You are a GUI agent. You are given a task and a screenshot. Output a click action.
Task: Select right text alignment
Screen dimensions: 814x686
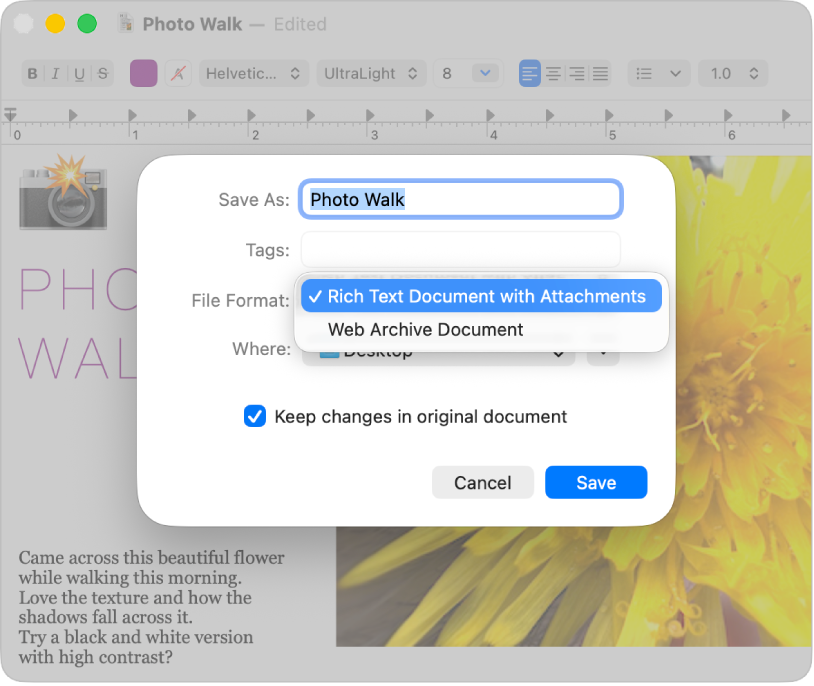tap(576, 72)
